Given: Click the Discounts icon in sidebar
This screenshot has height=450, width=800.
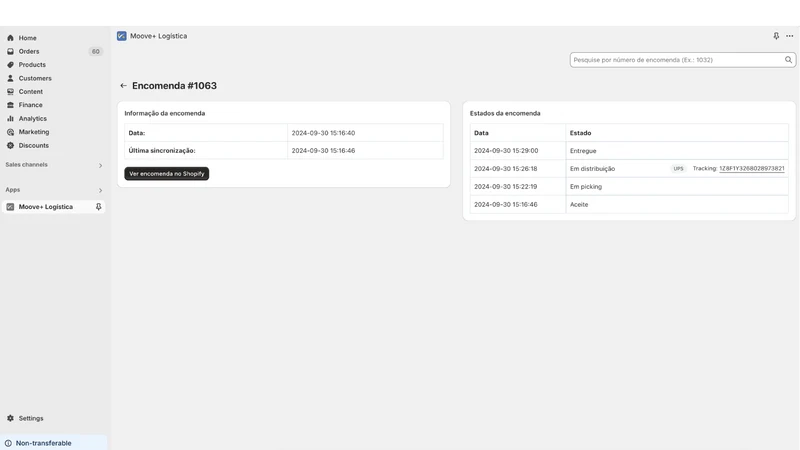Looking at the screenshot, I should pyautogui.click(x=10, y=145).
